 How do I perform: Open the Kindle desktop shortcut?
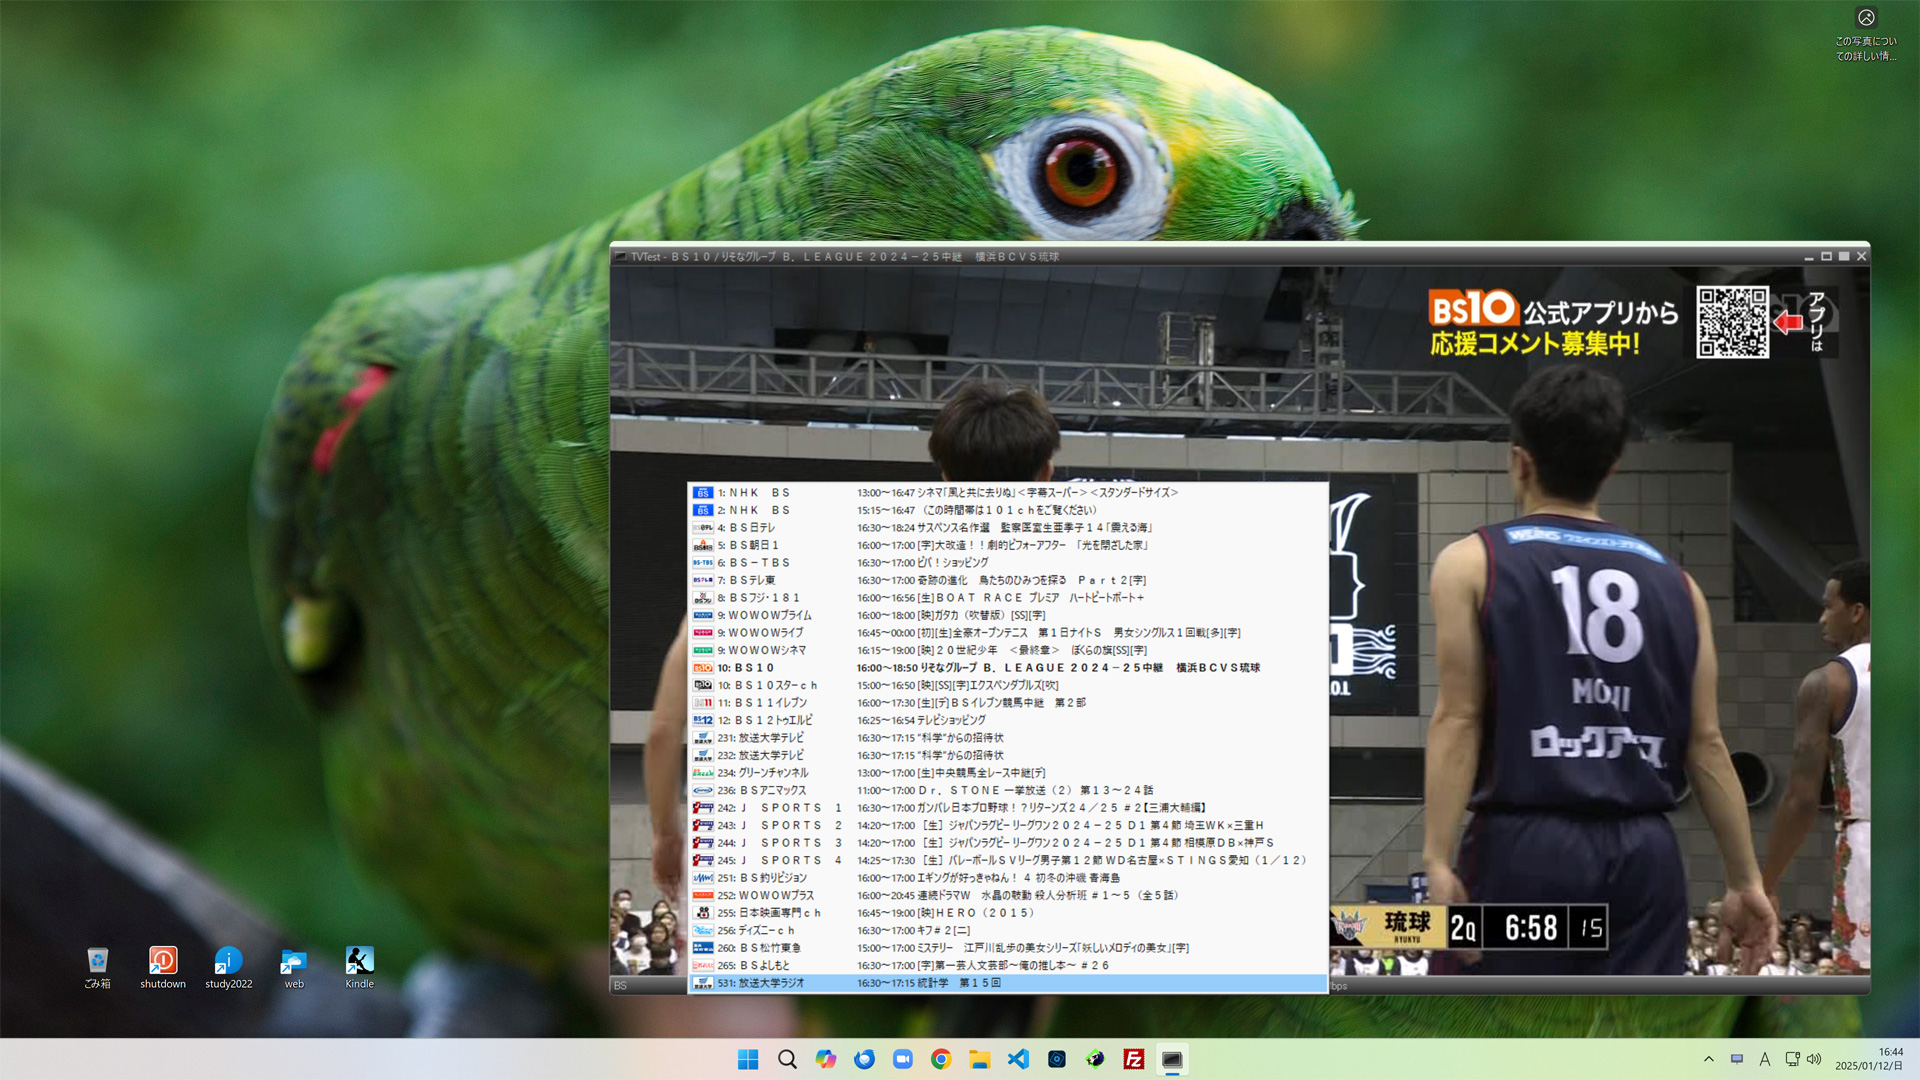pyautogui.click(x=360, y=967)
